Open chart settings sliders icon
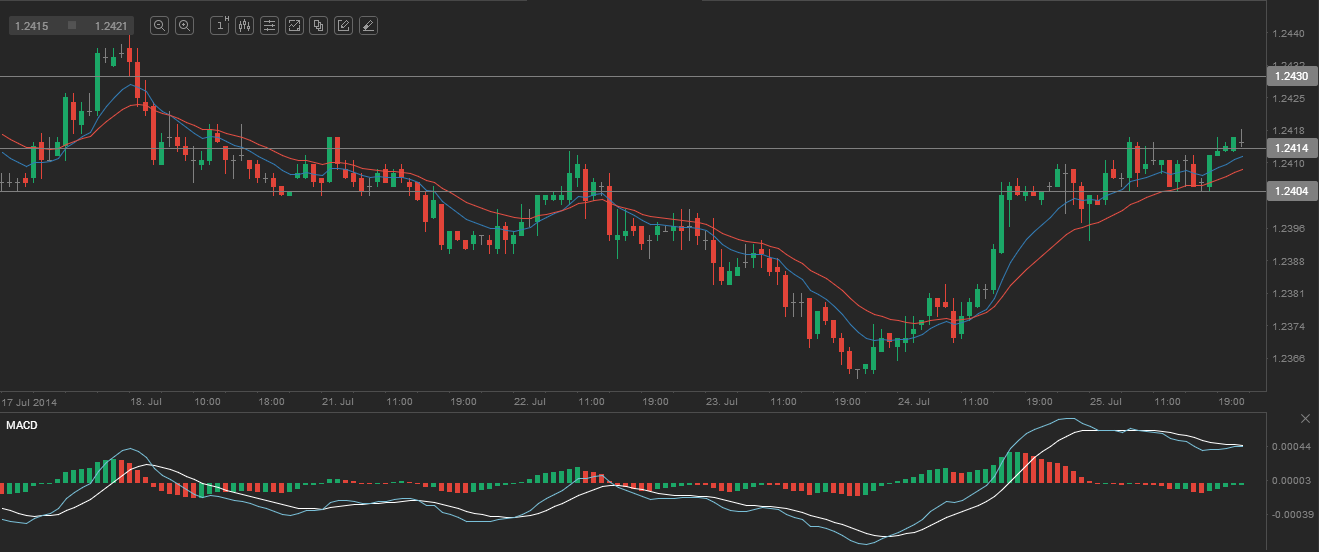The height and width of the screenshot is (552, 1319). 269,26
